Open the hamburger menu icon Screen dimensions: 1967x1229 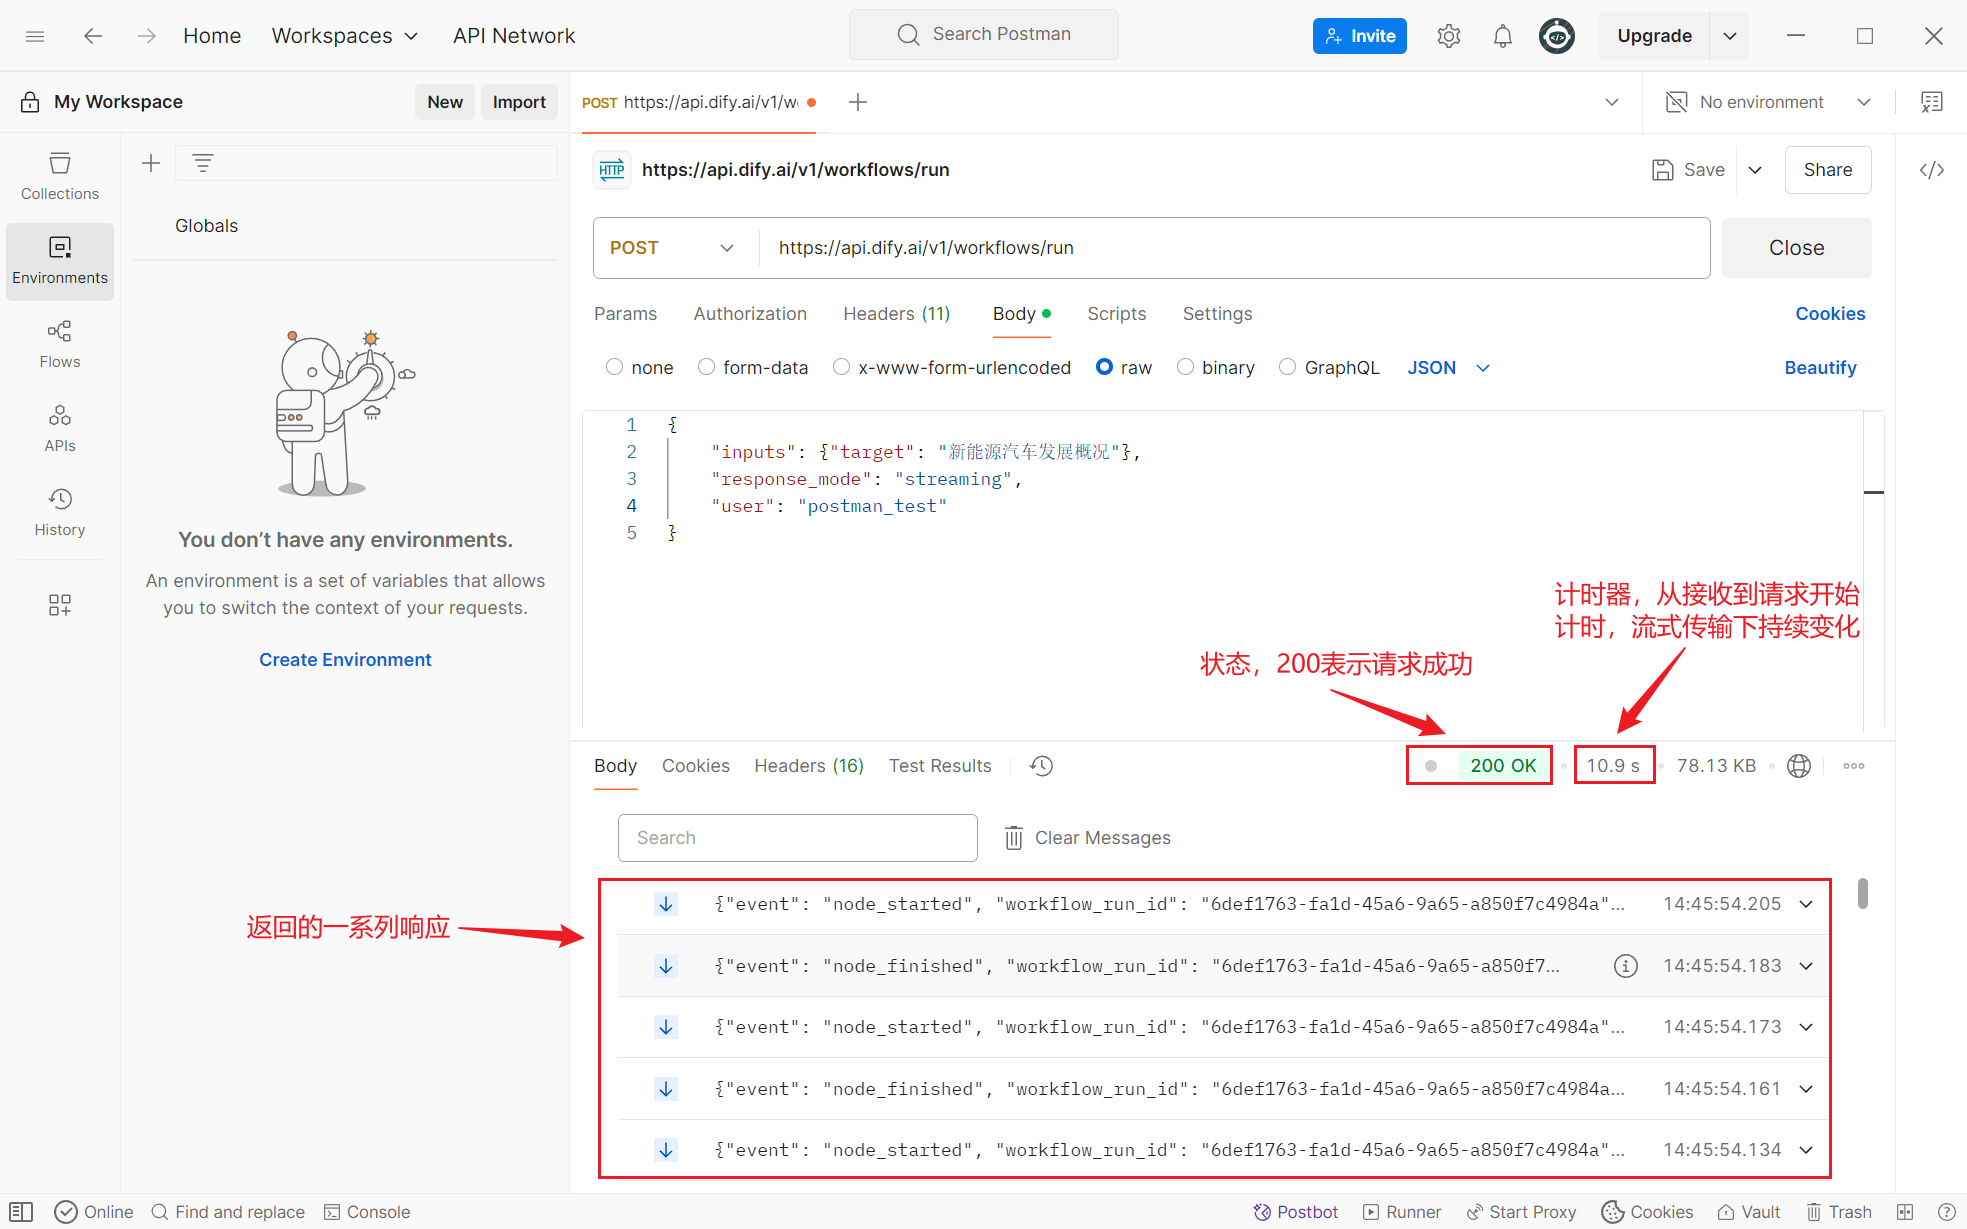(35, 36)
